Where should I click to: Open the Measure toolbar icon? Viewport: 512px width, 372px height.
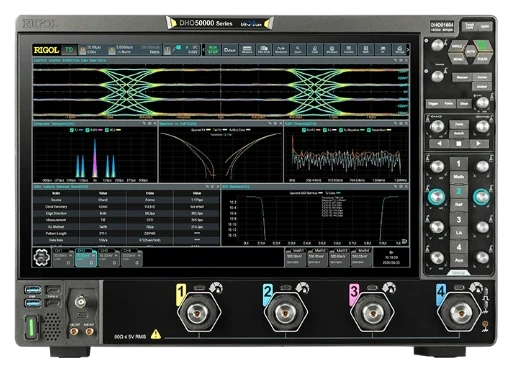pos(247,50)
